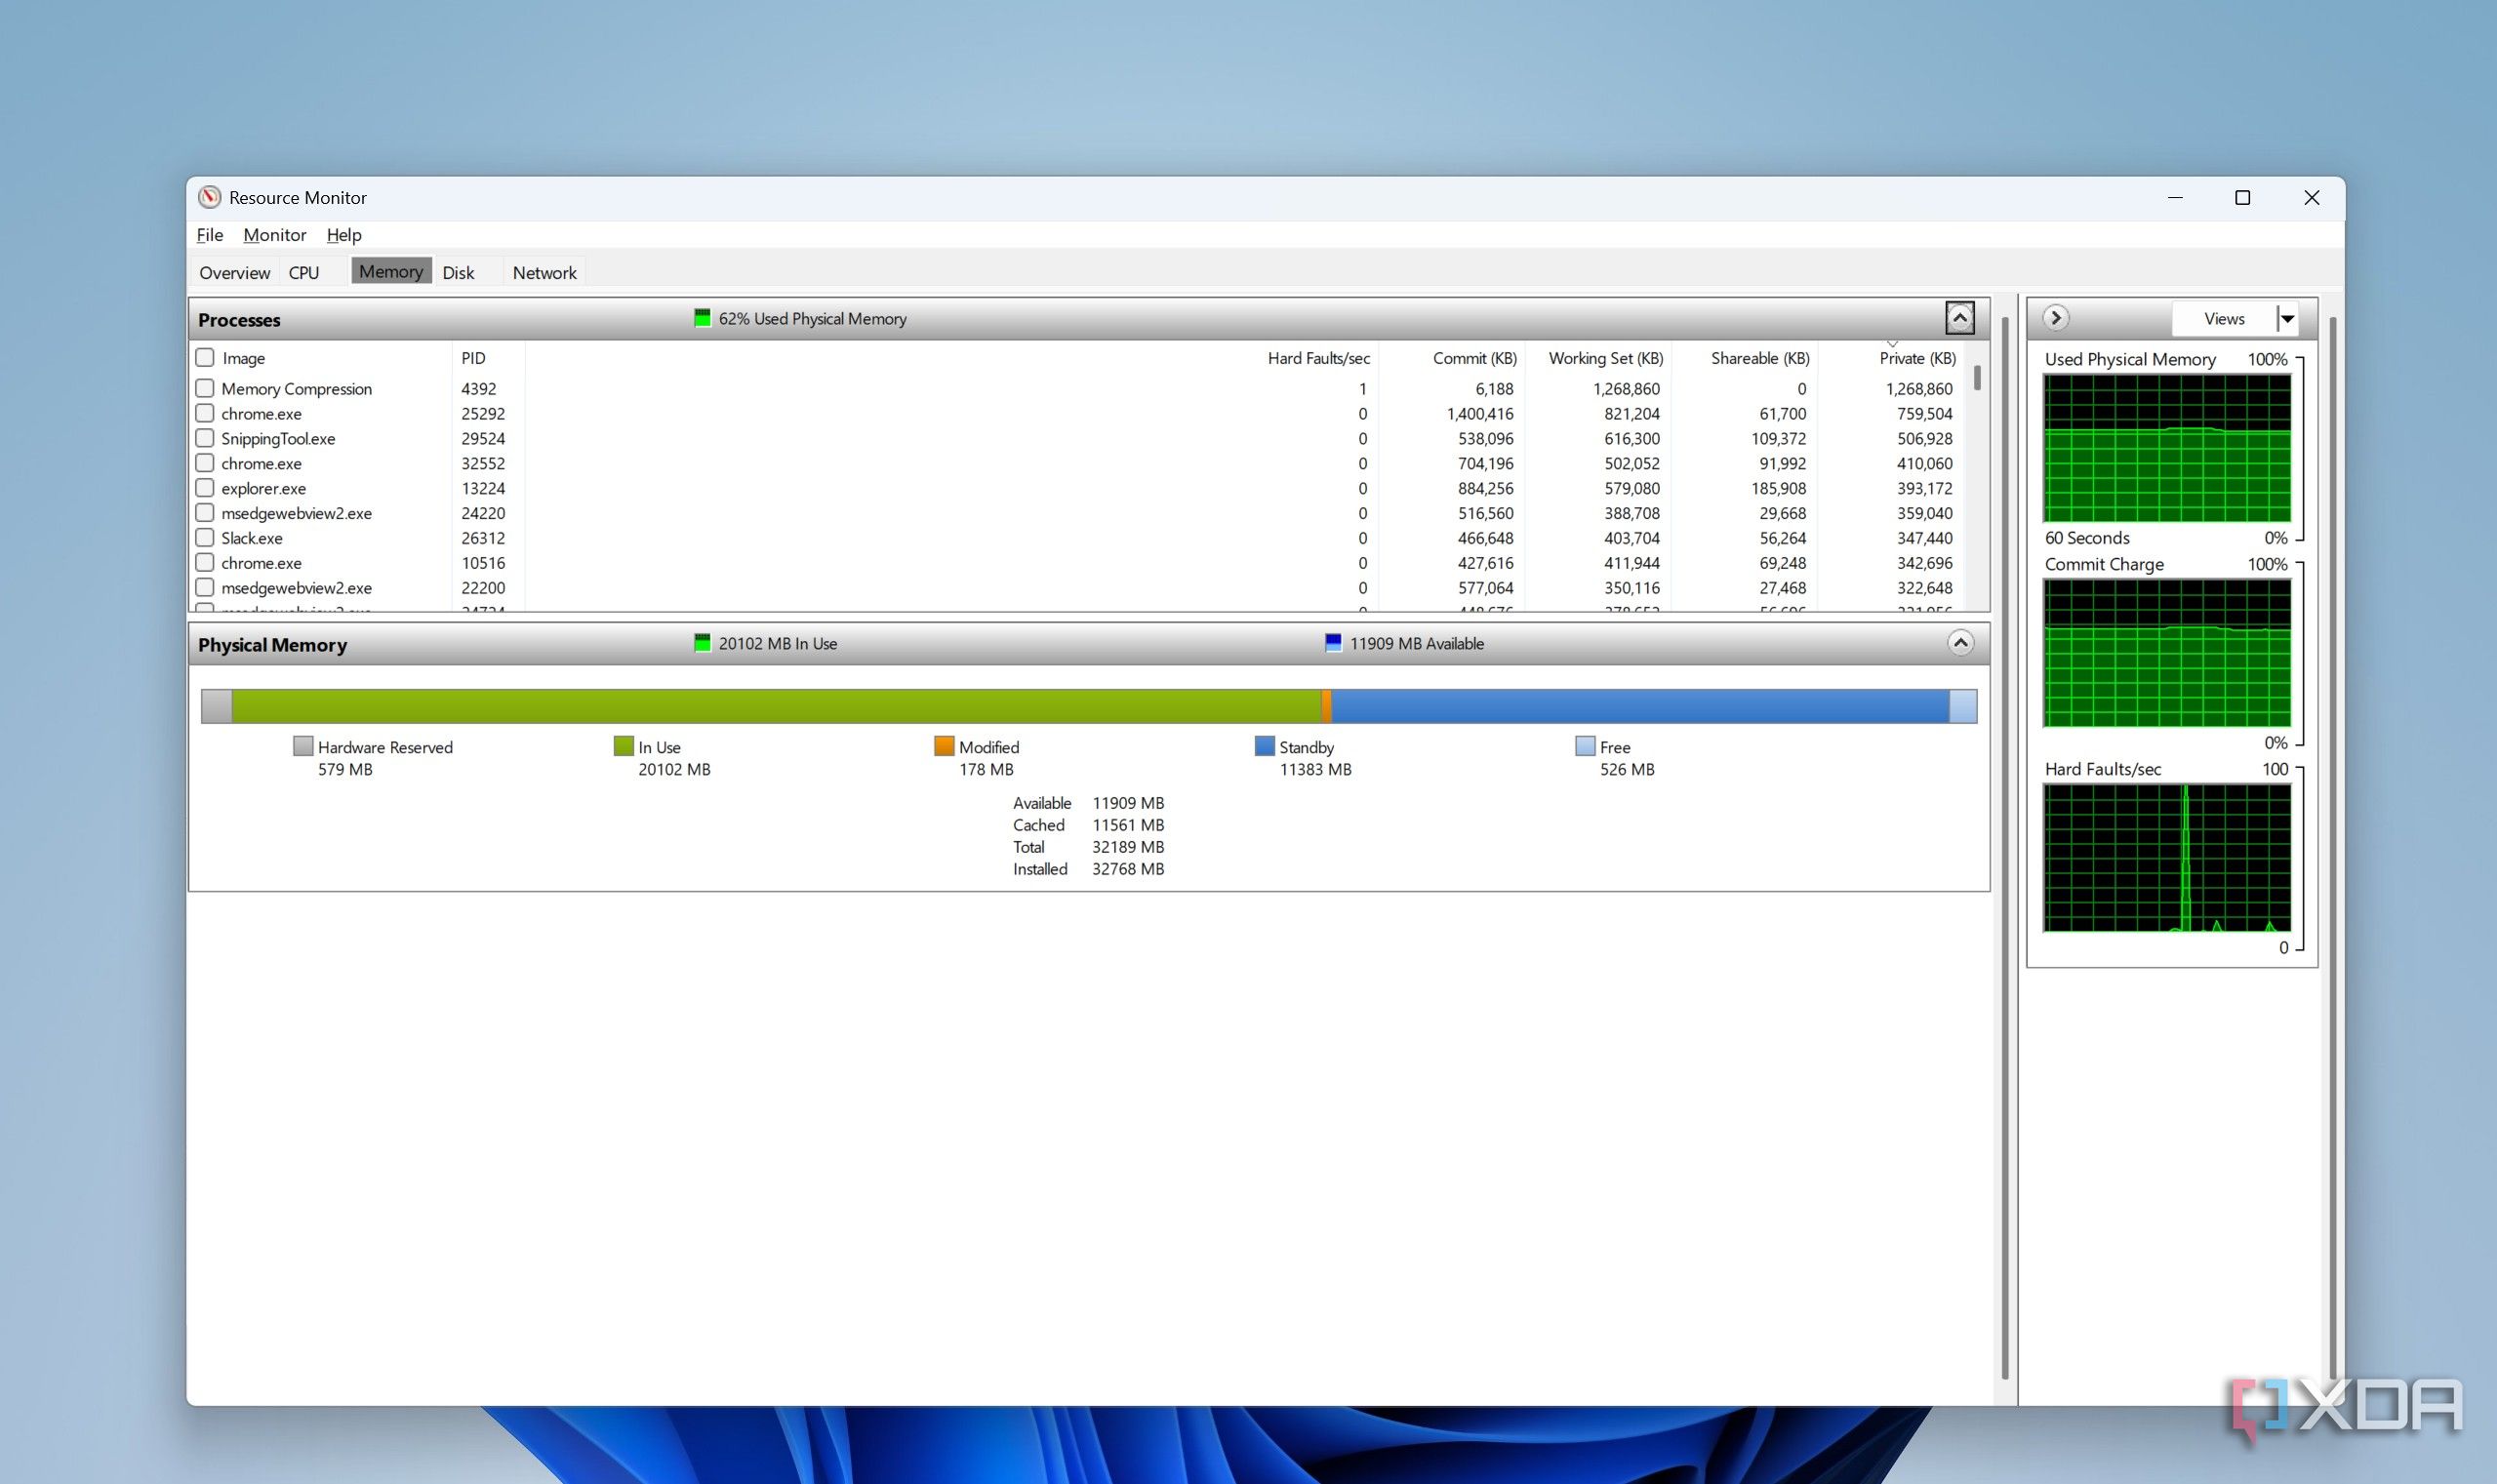
Task: Check the explorer.exe checkbox
Action: pos(205,488)
